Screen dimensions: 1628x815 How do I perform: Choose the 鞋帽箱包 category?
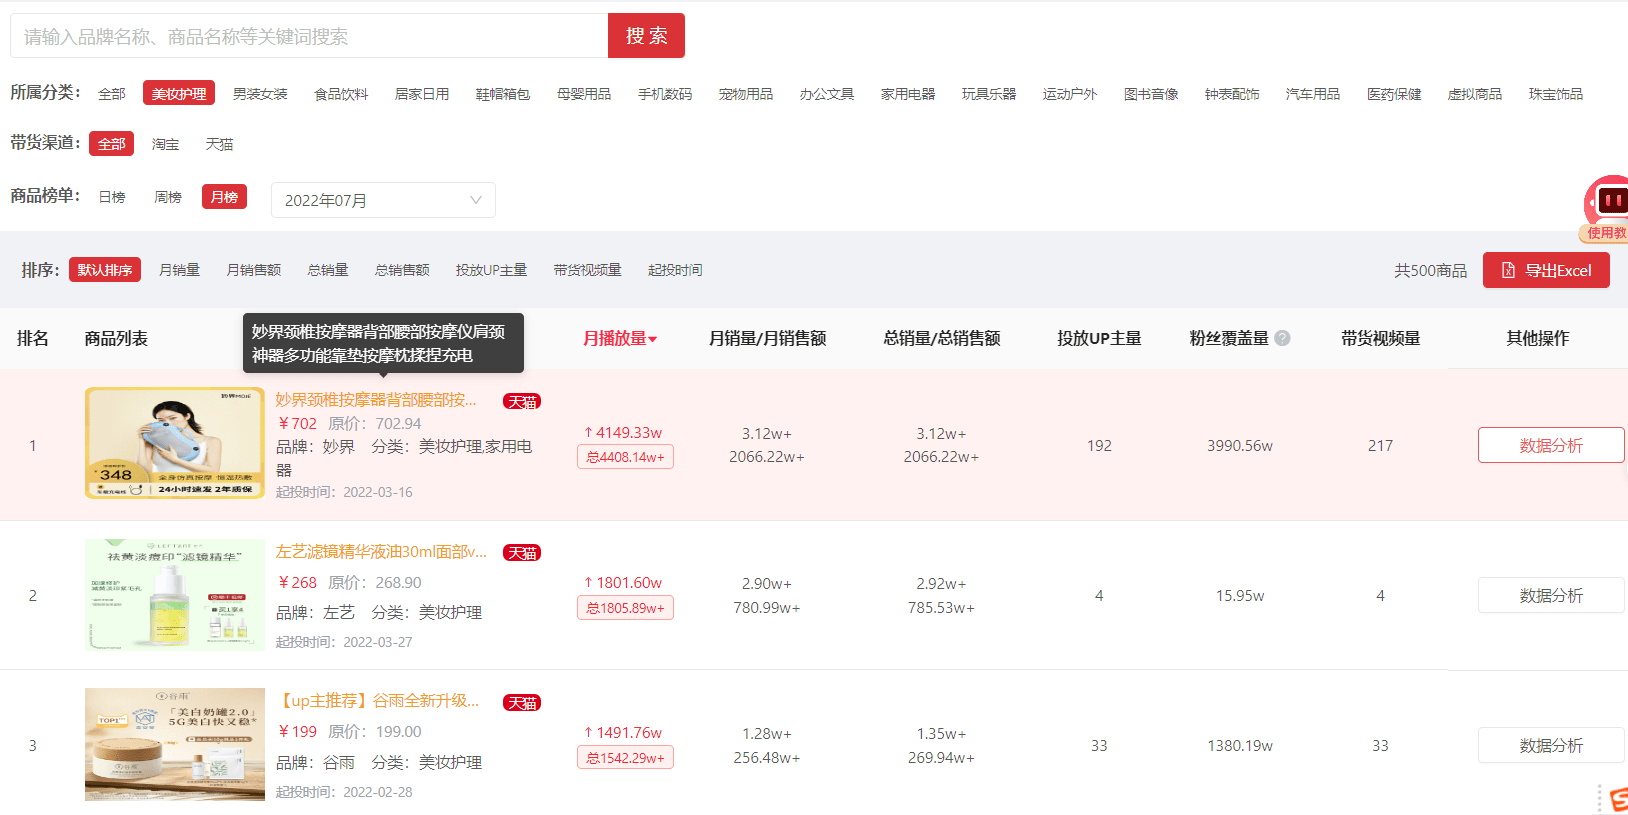(503, 94)
